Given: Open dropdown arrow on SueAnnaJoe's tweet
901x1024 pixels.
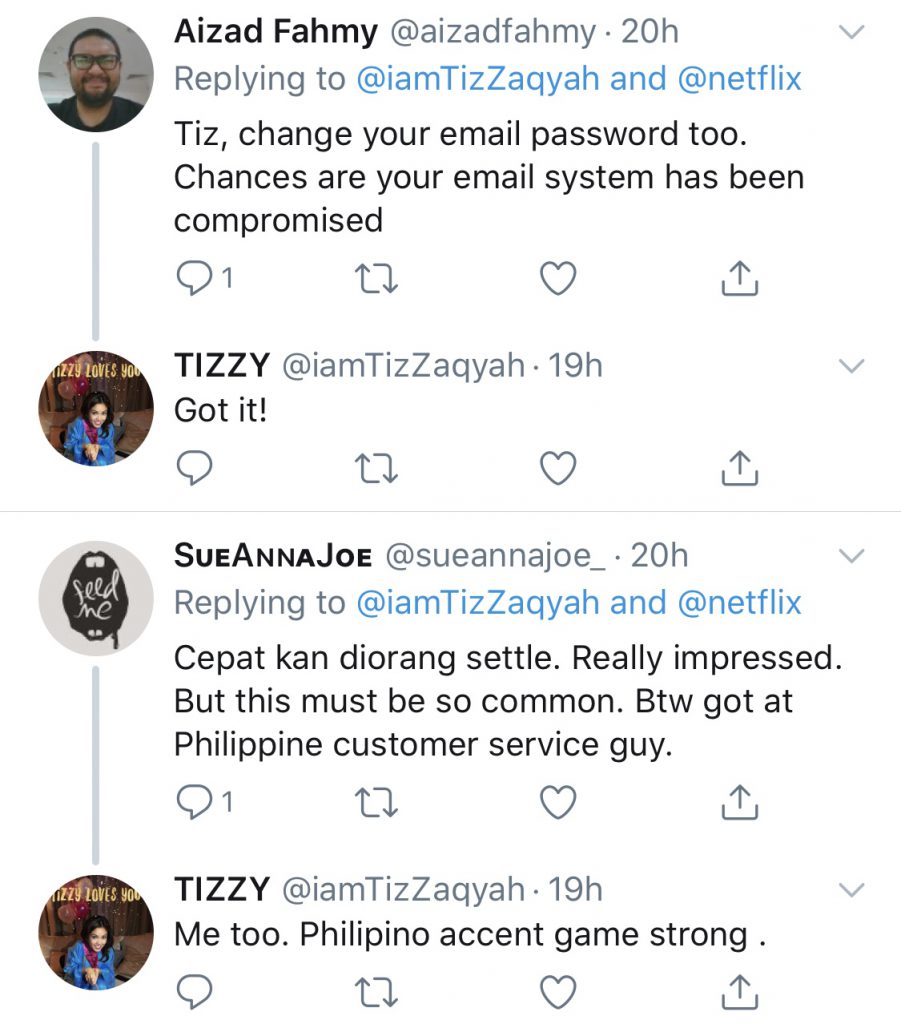Looking at the screenshot, I should 850,555.
